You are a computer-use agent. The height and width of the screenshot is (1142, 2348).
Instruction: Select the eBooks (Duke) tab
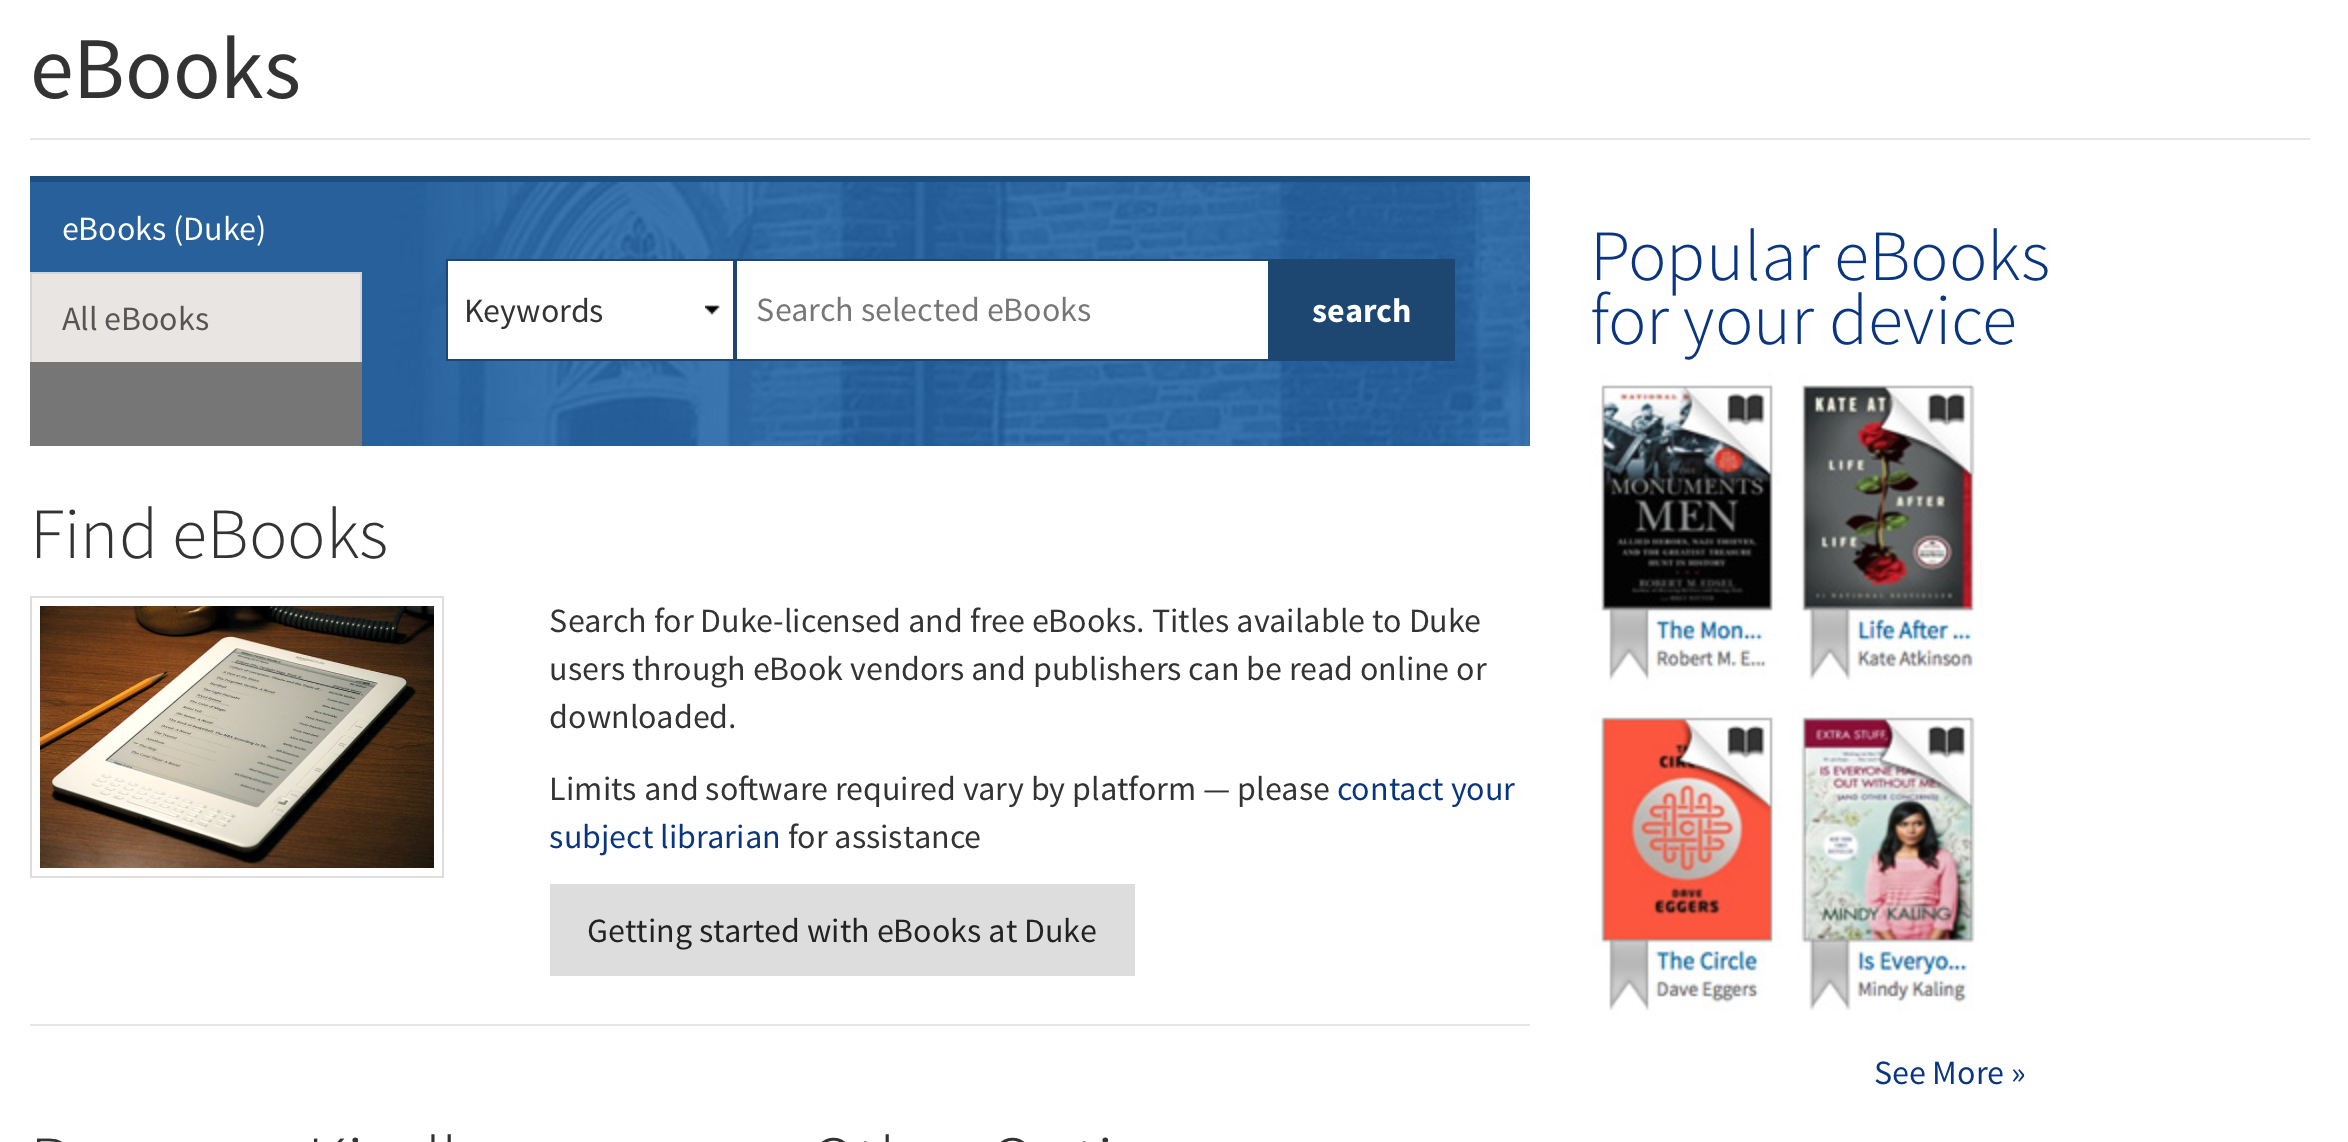[164, 228]
